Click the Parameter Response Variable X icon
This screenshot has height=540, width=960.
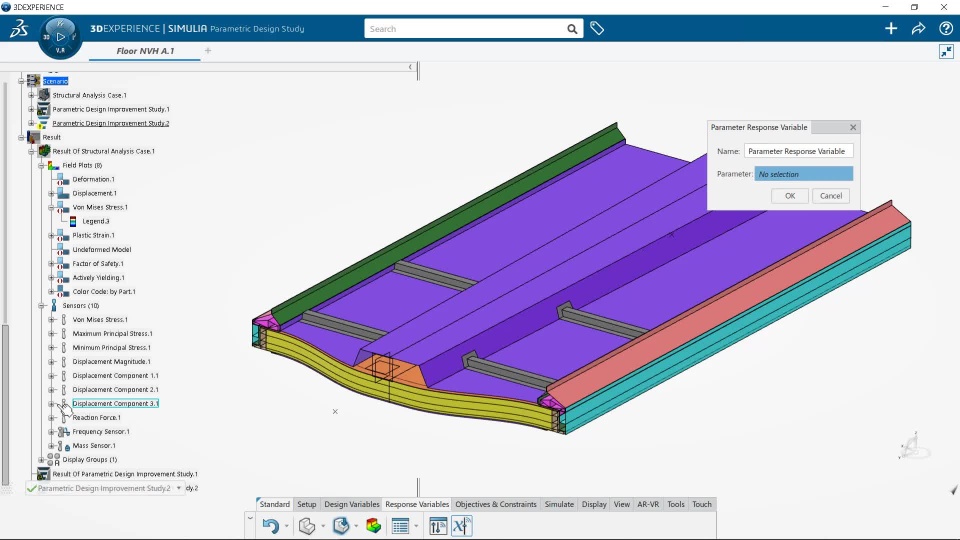click(462, 526)
